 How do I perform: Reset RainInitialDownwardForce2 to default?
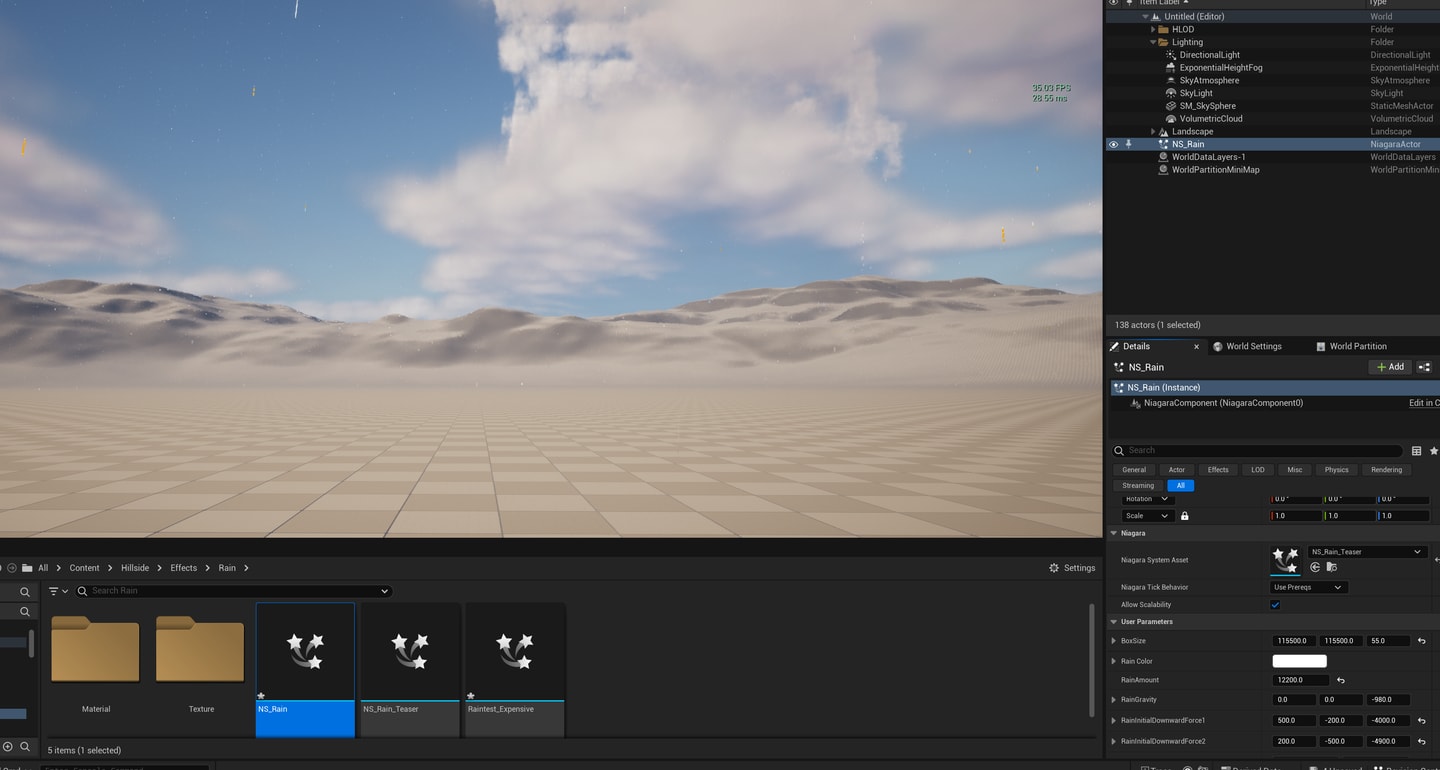pyautogui.click(x=1421, y=742)
